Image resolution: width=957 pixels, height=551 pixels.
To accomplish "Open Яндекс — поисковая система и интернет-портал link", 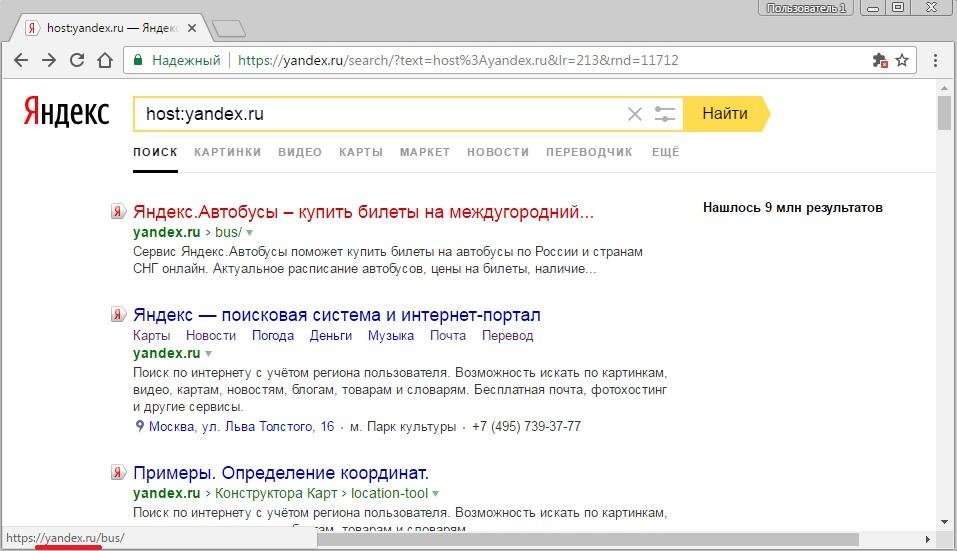I will tap(336, 315).
